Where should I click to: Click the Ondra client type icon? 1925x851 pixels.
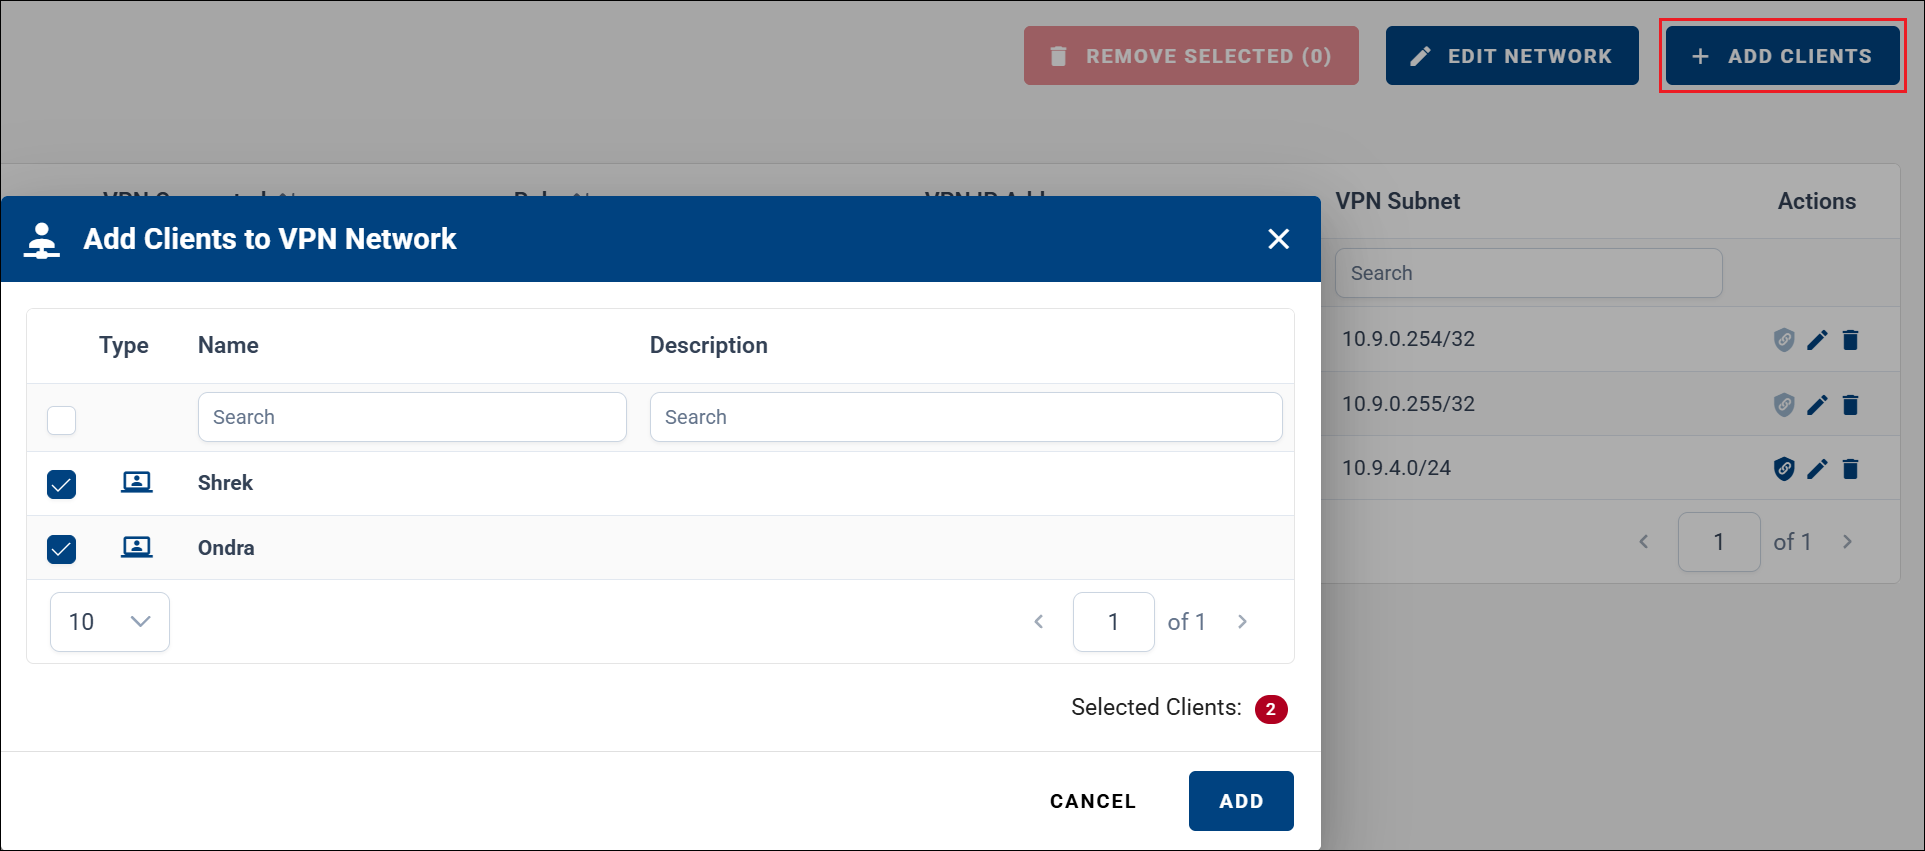pyautogui.click(x=137, y=547)
